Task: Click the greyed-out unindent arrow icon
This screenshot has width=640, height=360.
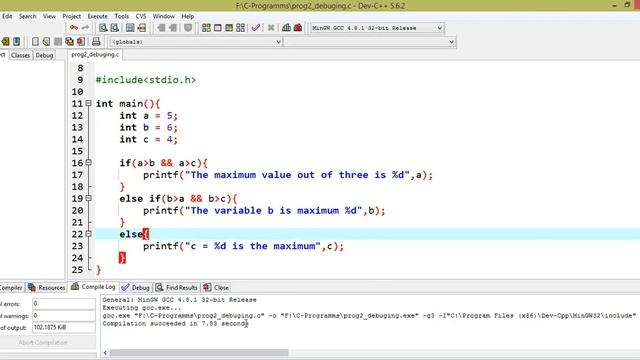Action: coord(173,28)
